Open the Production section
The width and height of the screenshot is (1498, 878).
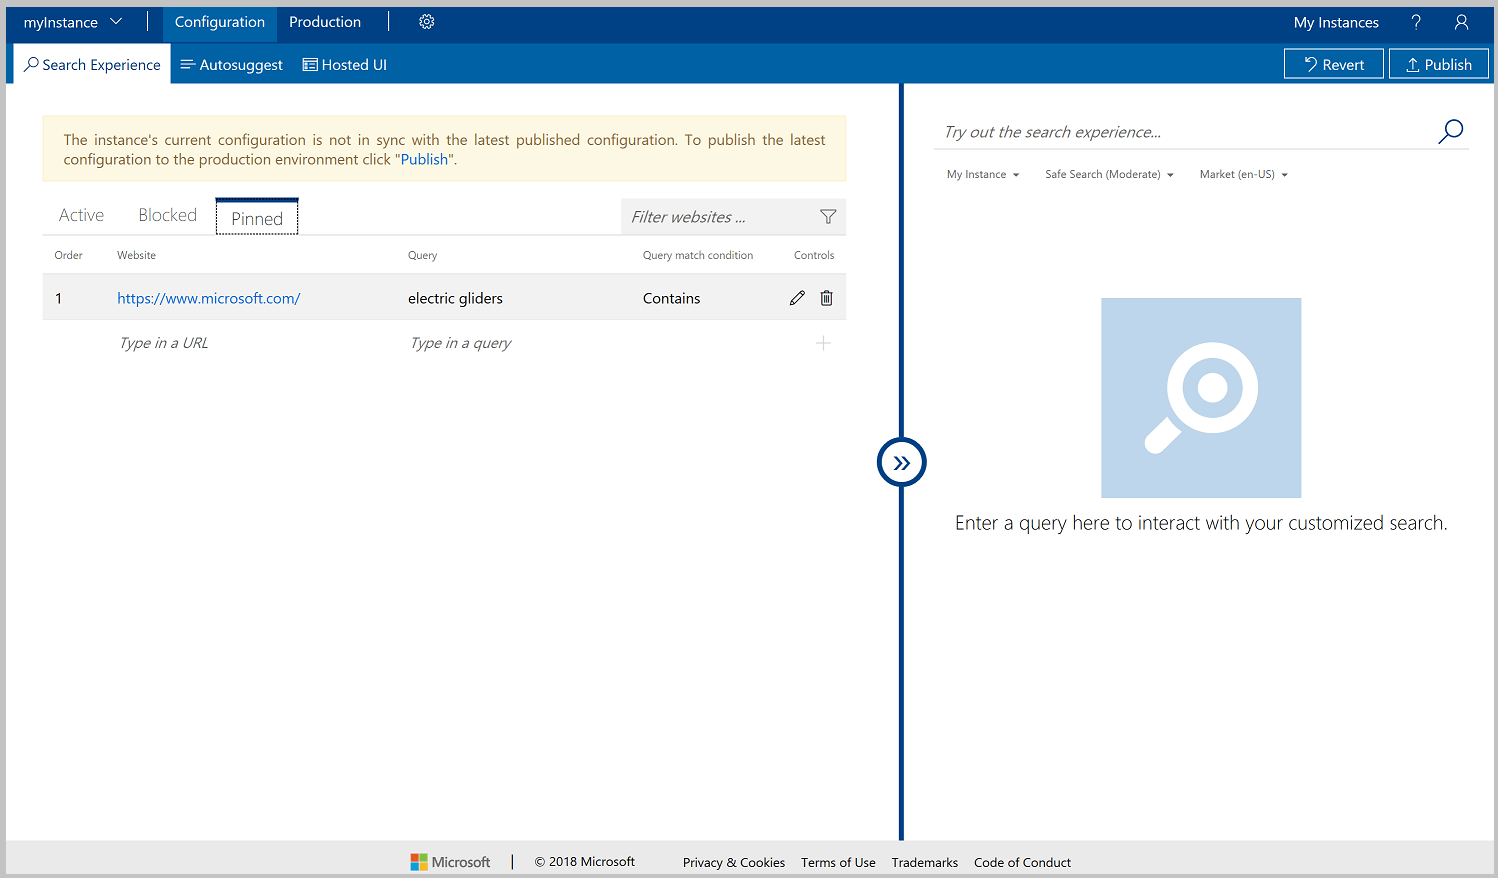[324, 21]
